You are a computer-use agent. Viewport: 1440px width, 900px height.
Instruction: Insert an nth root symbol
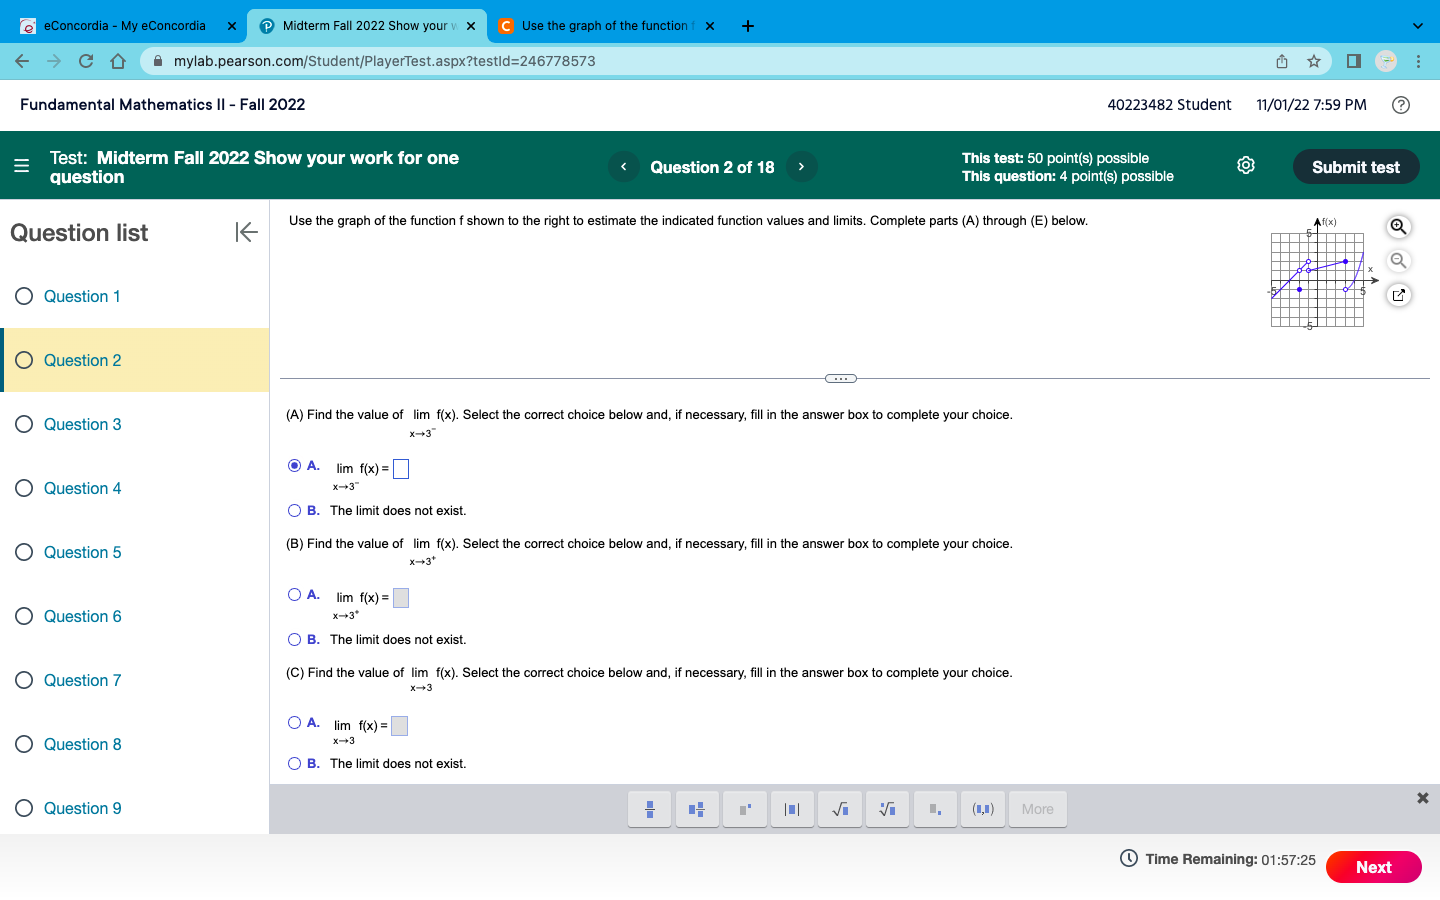(887, 809)
